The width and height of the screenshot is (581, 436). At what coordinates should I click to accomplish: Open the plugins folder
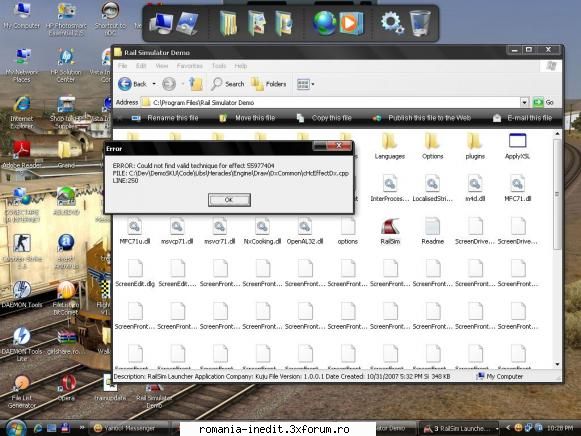tap(475, 147)
